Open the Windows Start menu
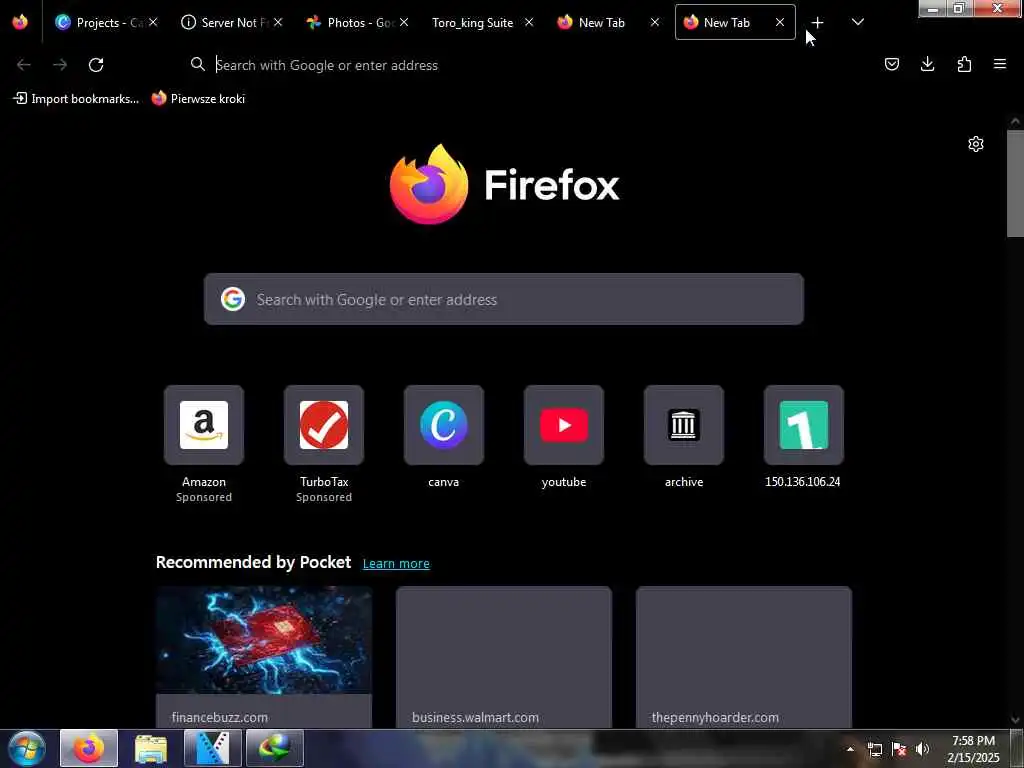Viewport: 1024px width, 768px height. click(27, 748)
